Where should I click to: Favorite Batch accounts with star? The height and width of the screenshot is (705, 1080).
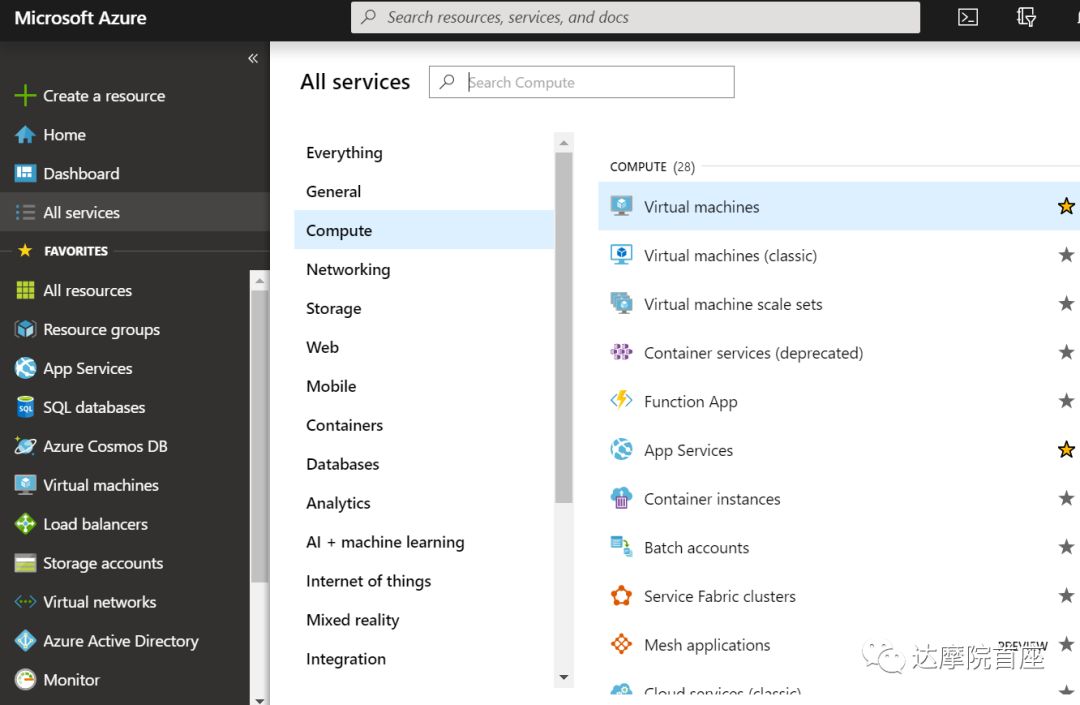click(1066, 547)
